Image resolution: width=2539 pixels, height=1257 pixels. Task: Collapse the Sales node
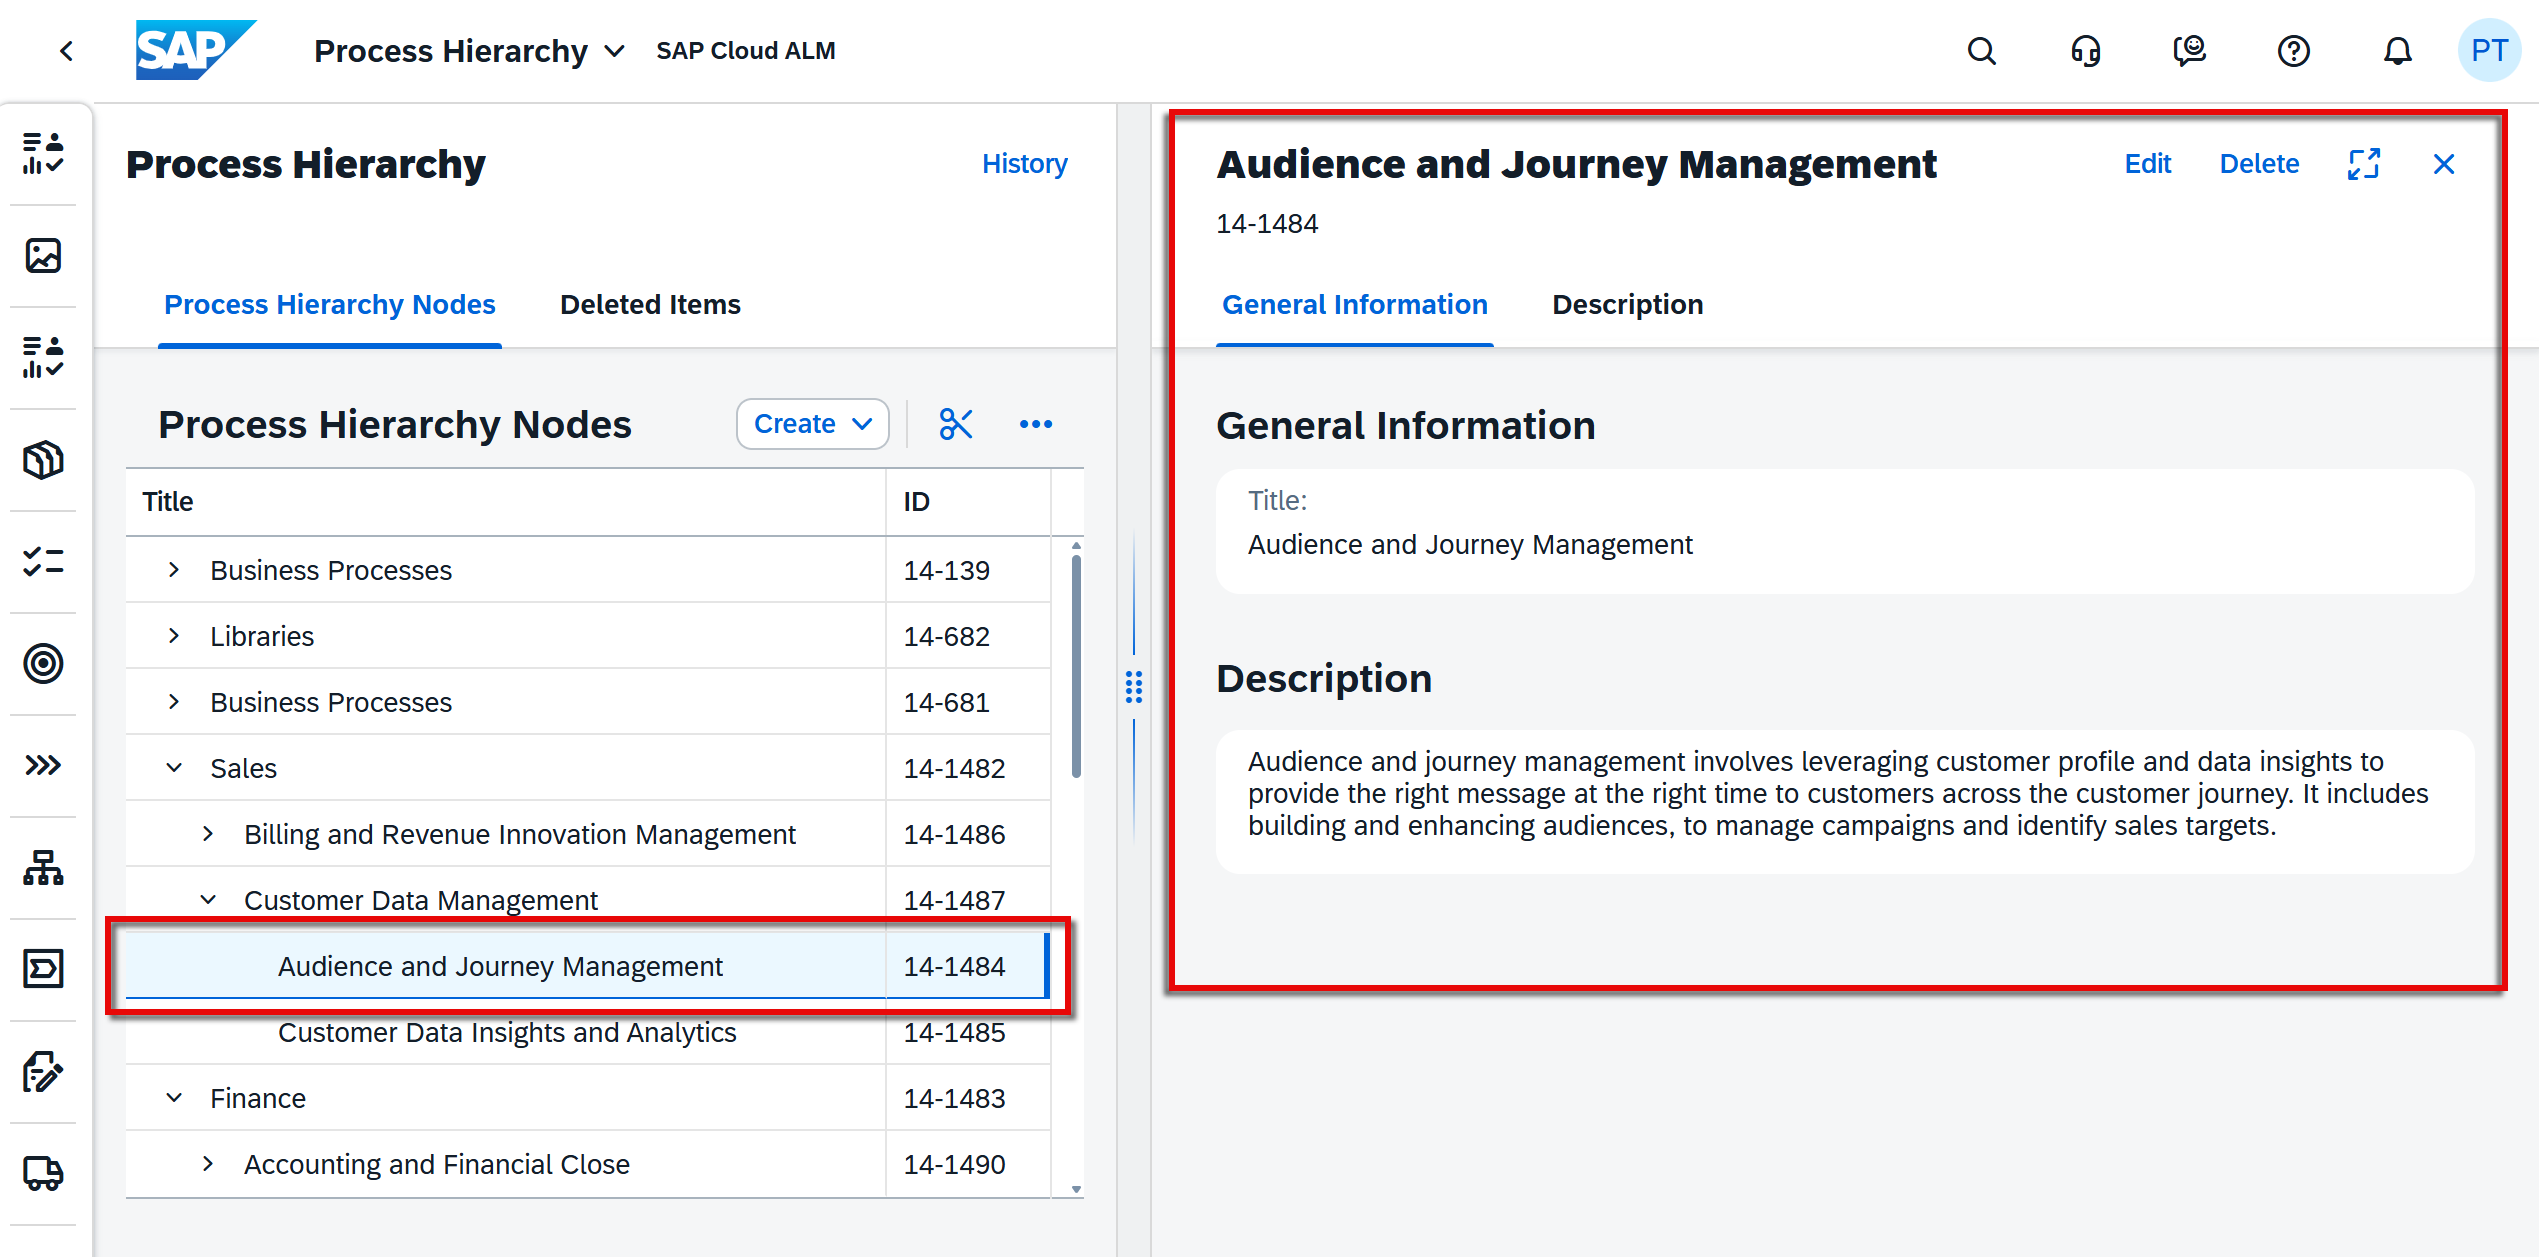(174, 768)
